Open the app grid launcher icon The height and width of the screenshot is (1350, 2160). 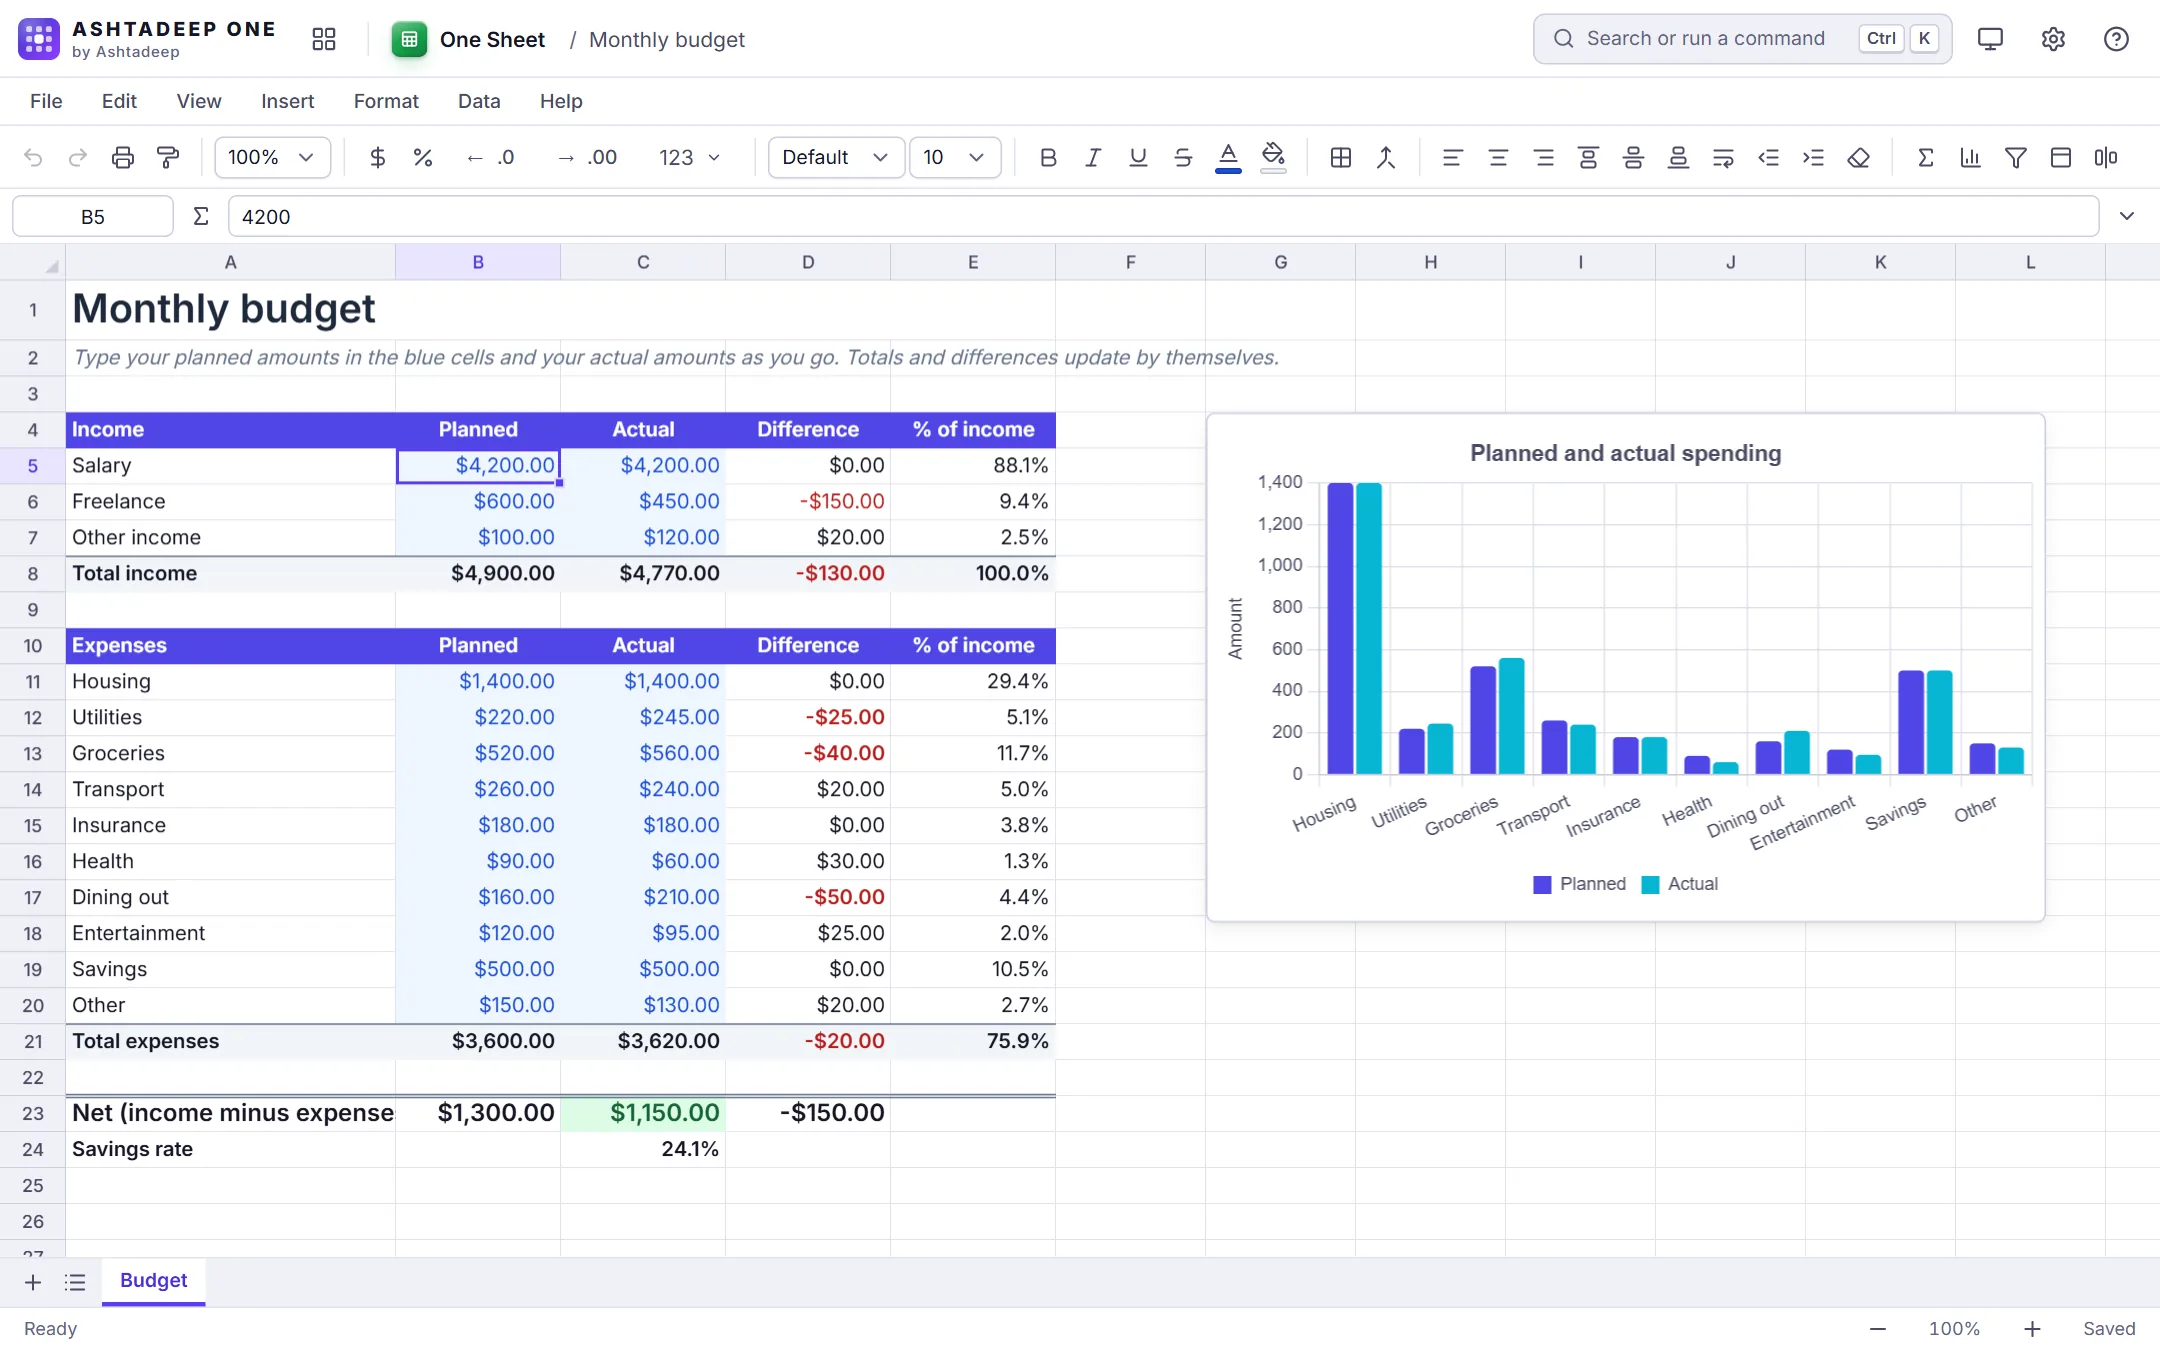[x=323, y=39]
